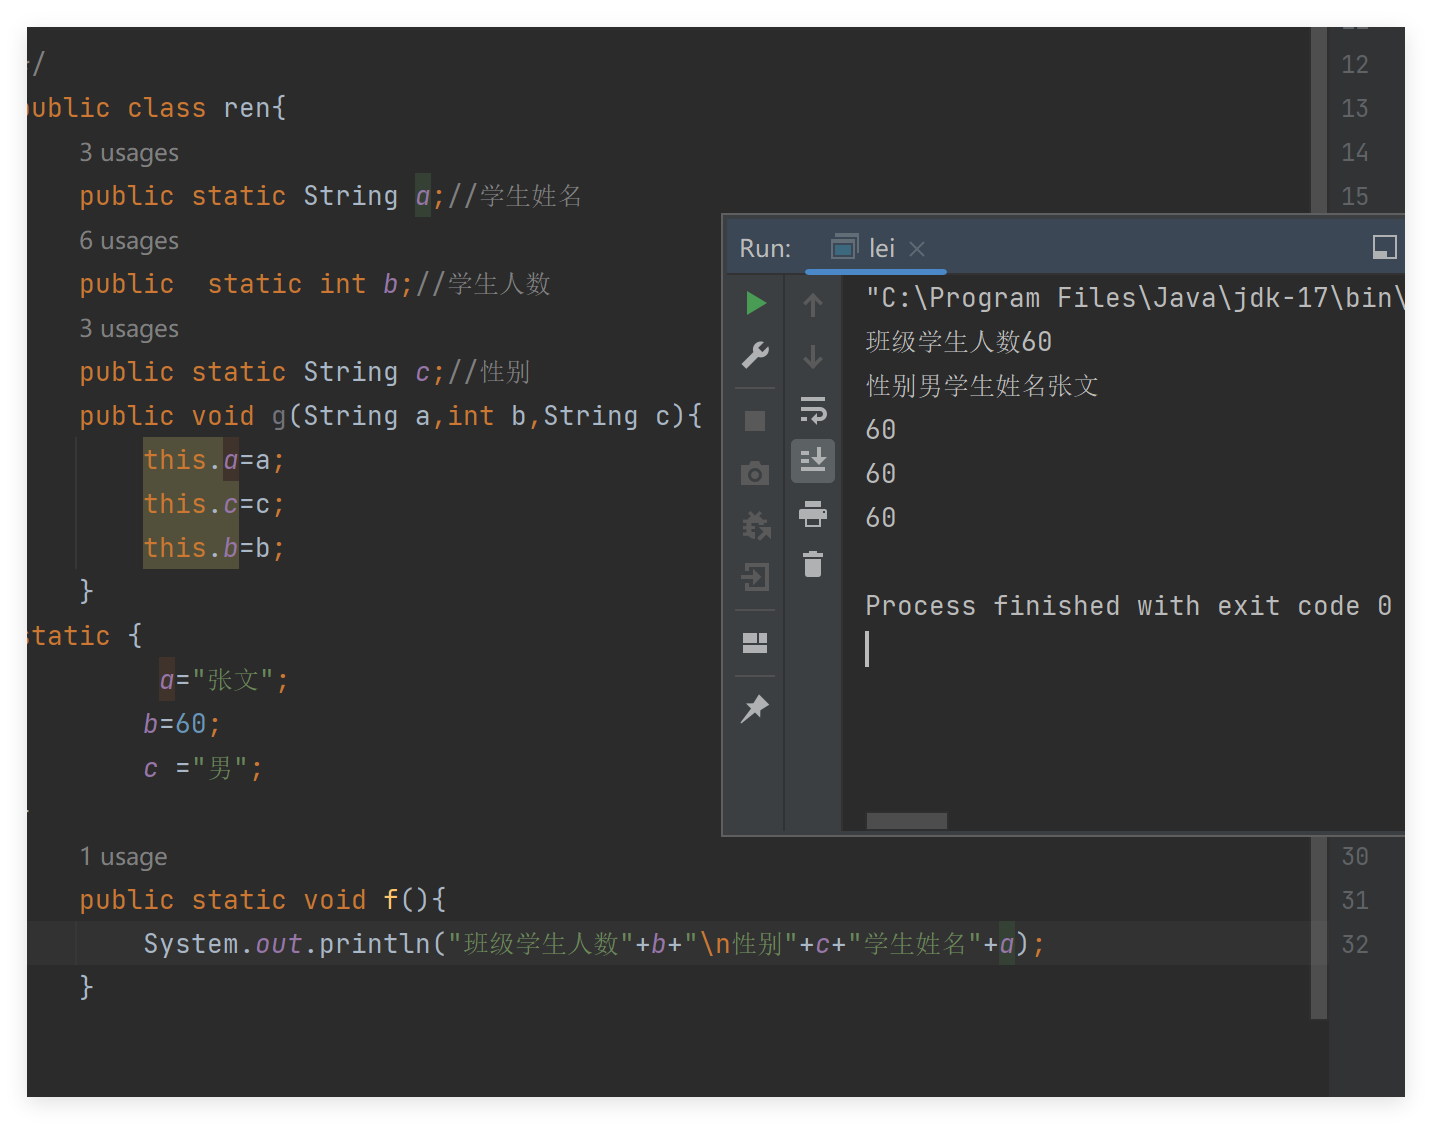Click line number 15 in gutter
Image resolution: width=1432 pixels, height=1124 pixels.
(x=1355, y=196)
